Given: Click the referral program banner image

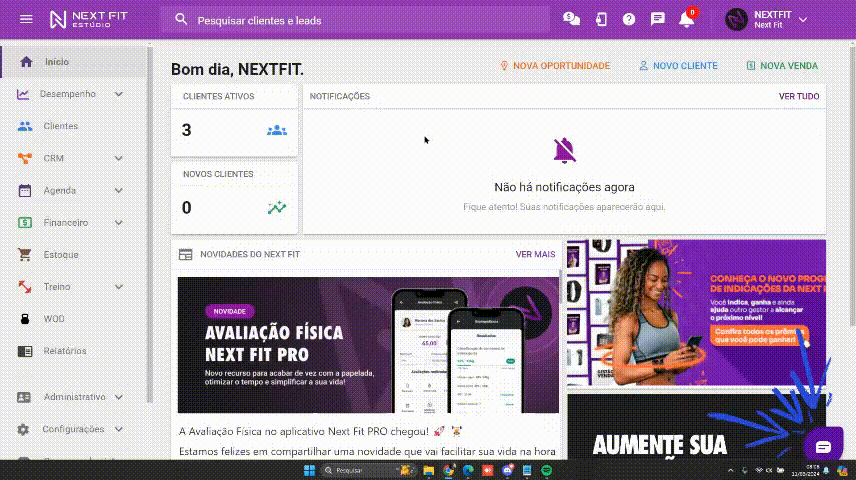Looking at the screenshot, I should 696,313.
